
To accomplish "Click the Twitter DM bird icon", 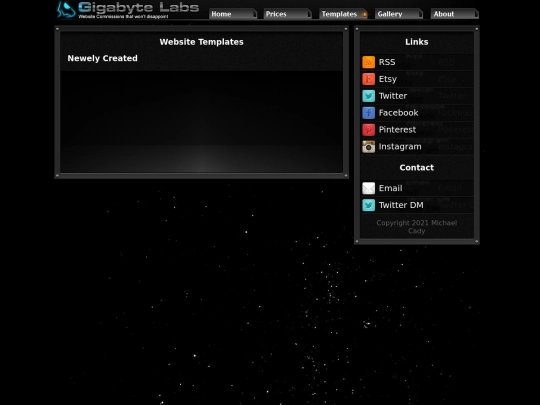I will tap(368, 205).
